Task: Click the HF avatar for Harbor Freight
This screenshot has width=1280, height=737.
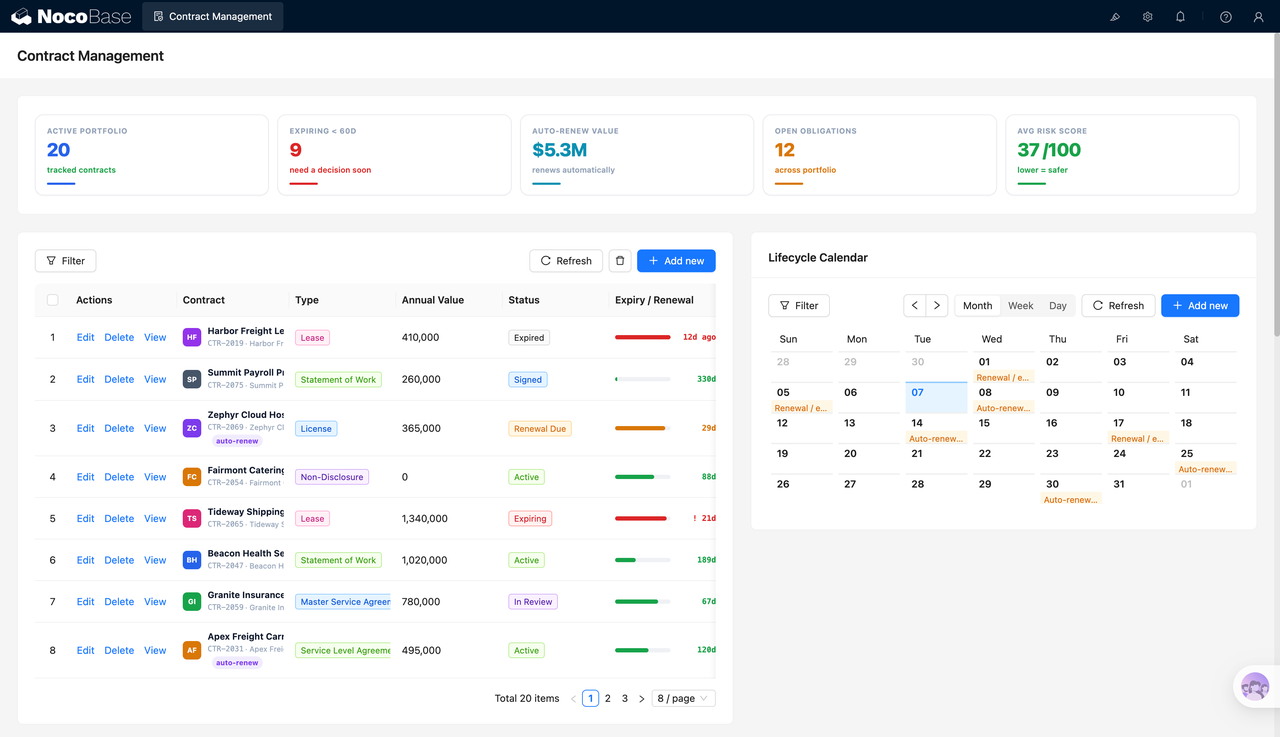Action: click(x=192, y=338)
